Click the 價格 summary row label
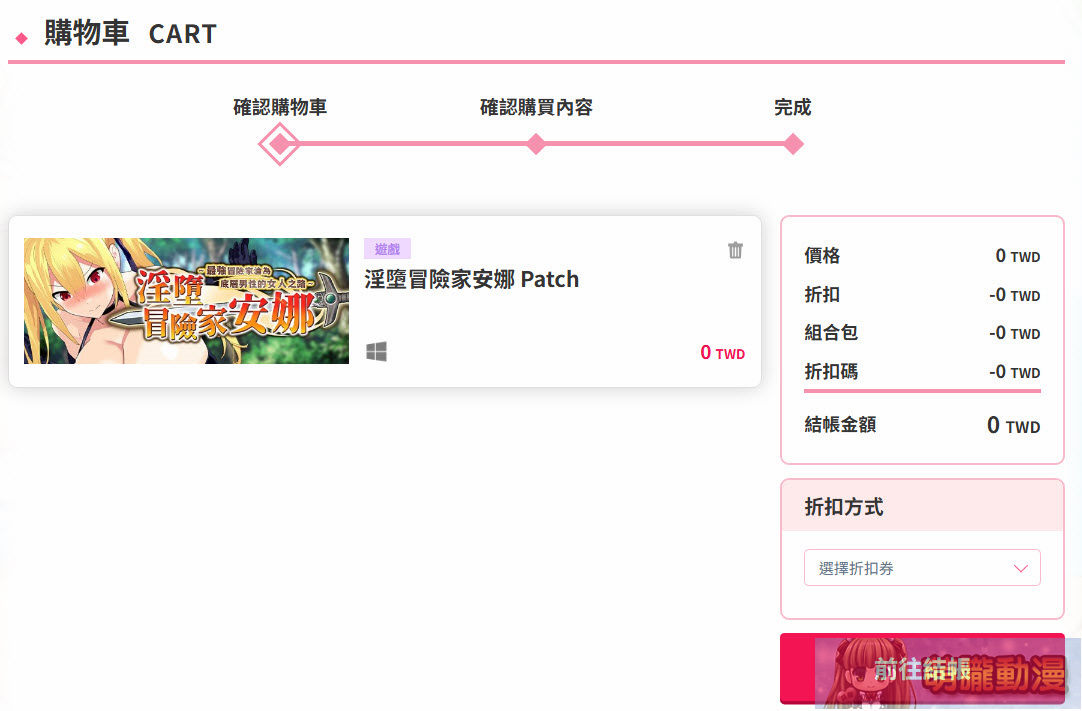Screen dimensions: 1082x711 822,255
